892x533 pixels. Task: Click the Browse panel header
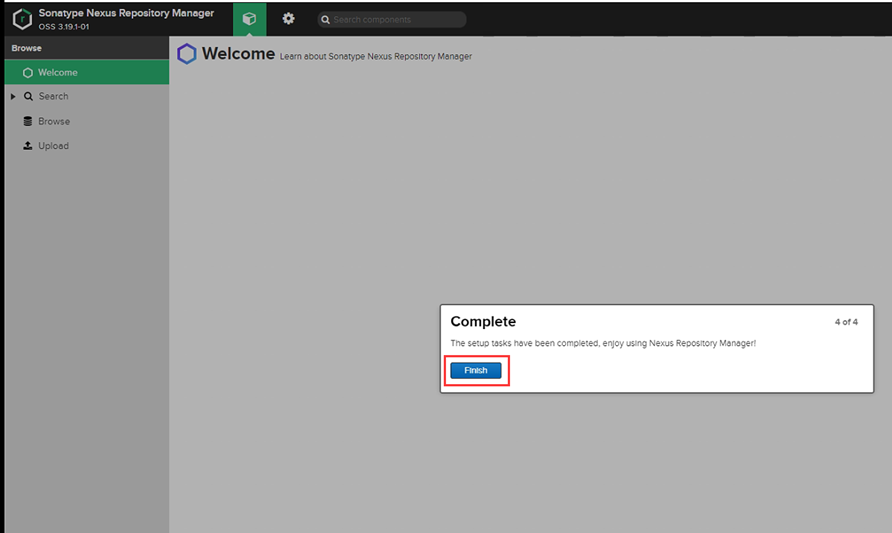tap(86, 48)
